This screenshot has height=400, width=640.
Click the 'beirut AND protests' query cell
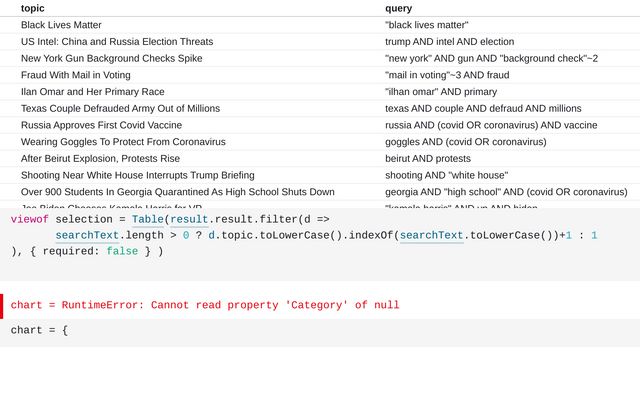[427, 159]
